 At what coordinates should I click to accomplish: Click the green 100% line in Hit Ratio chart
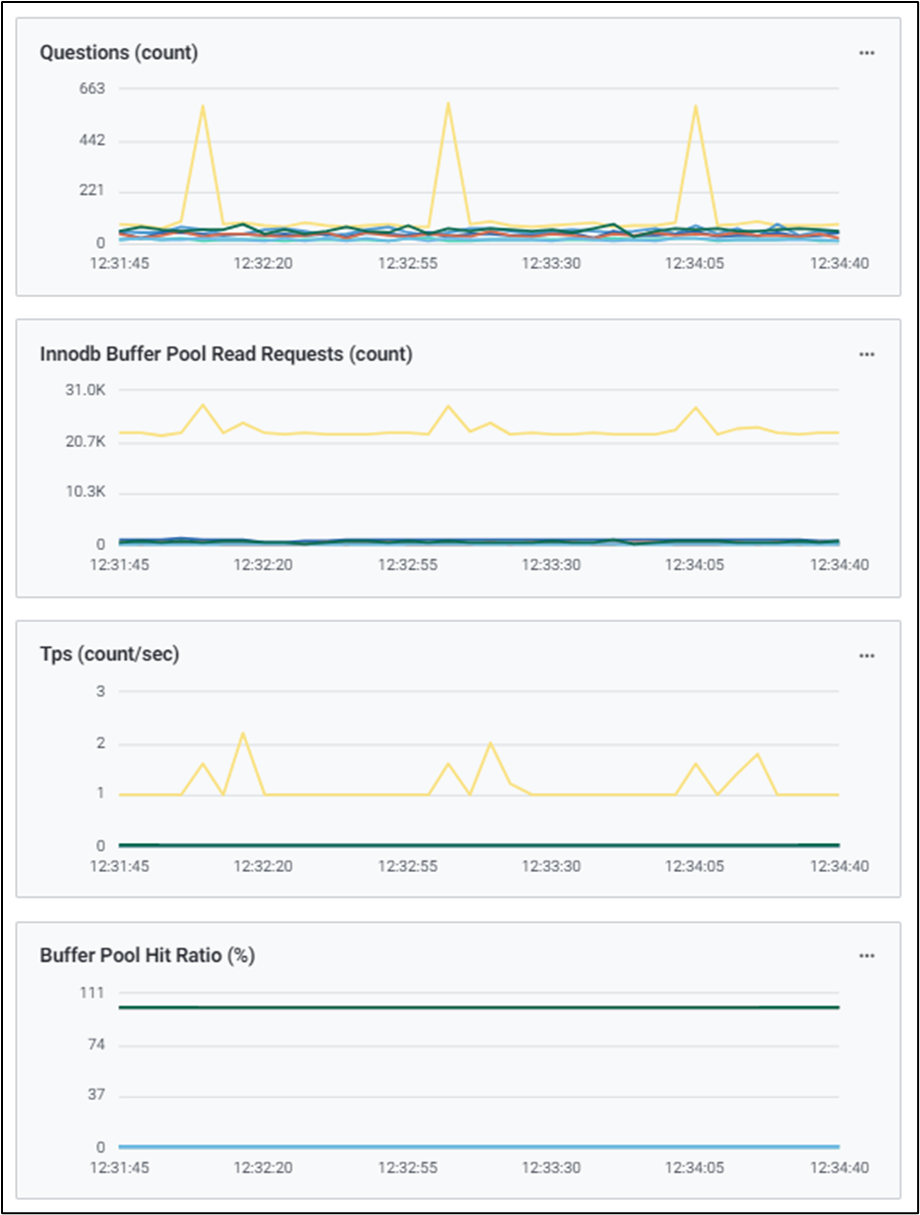[478, 1007]
